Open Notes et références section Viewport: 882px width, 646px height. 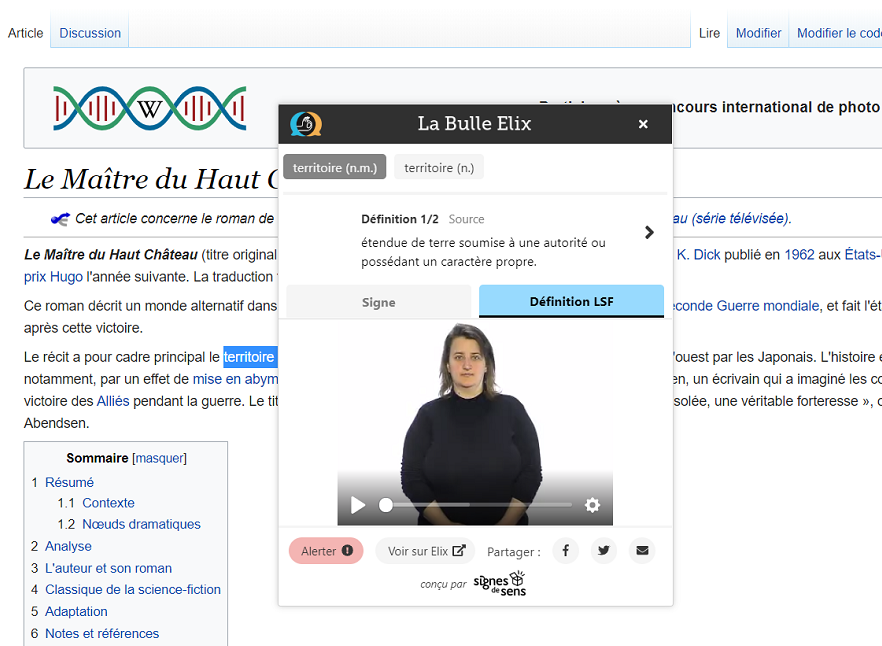click(102, 633)
